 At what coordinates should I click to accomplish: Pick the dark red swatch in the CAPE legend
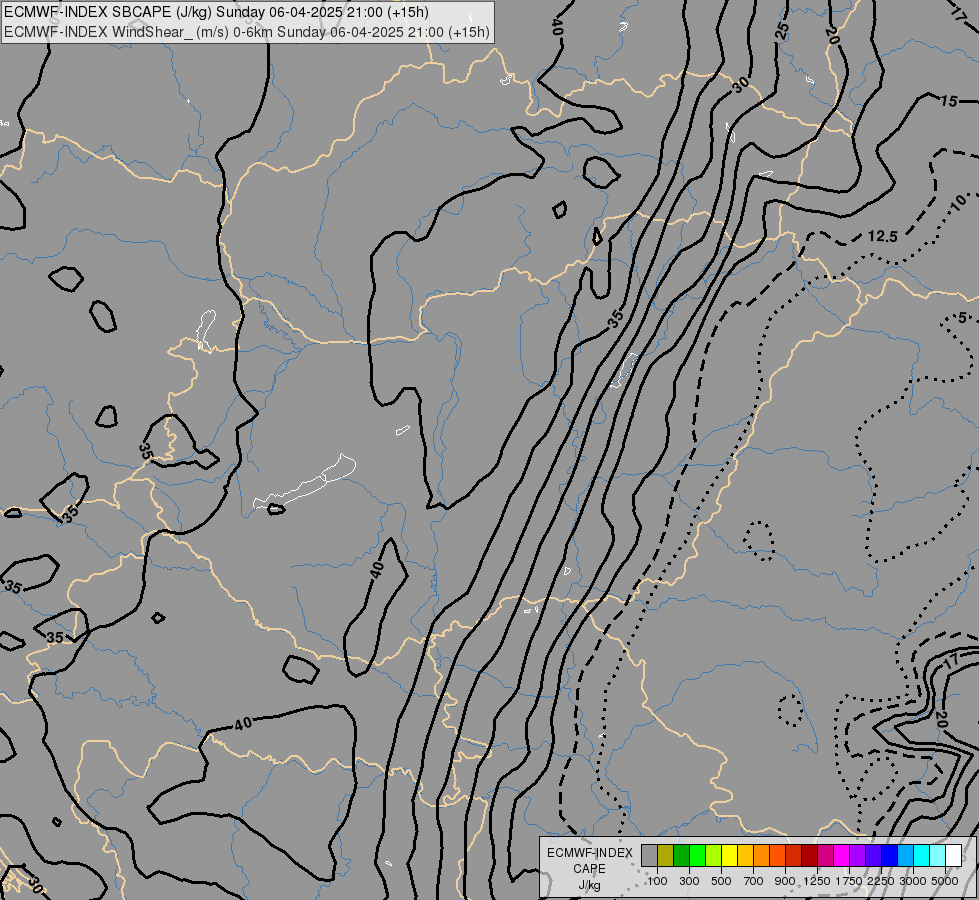pyautogui.click(x=810, y=855)
